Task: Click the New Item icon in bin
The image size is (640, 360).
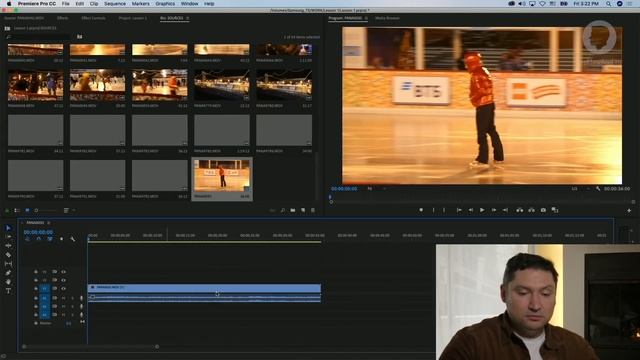Action: pyautogui.click(x=303, y=210)
